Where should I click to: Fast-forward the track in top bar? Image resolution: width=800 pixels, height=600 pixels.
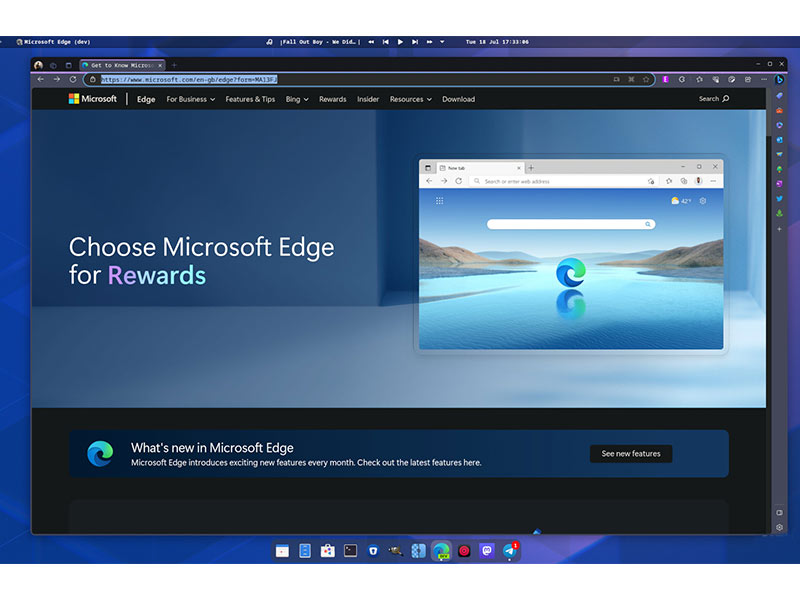(x=429, y=42)
